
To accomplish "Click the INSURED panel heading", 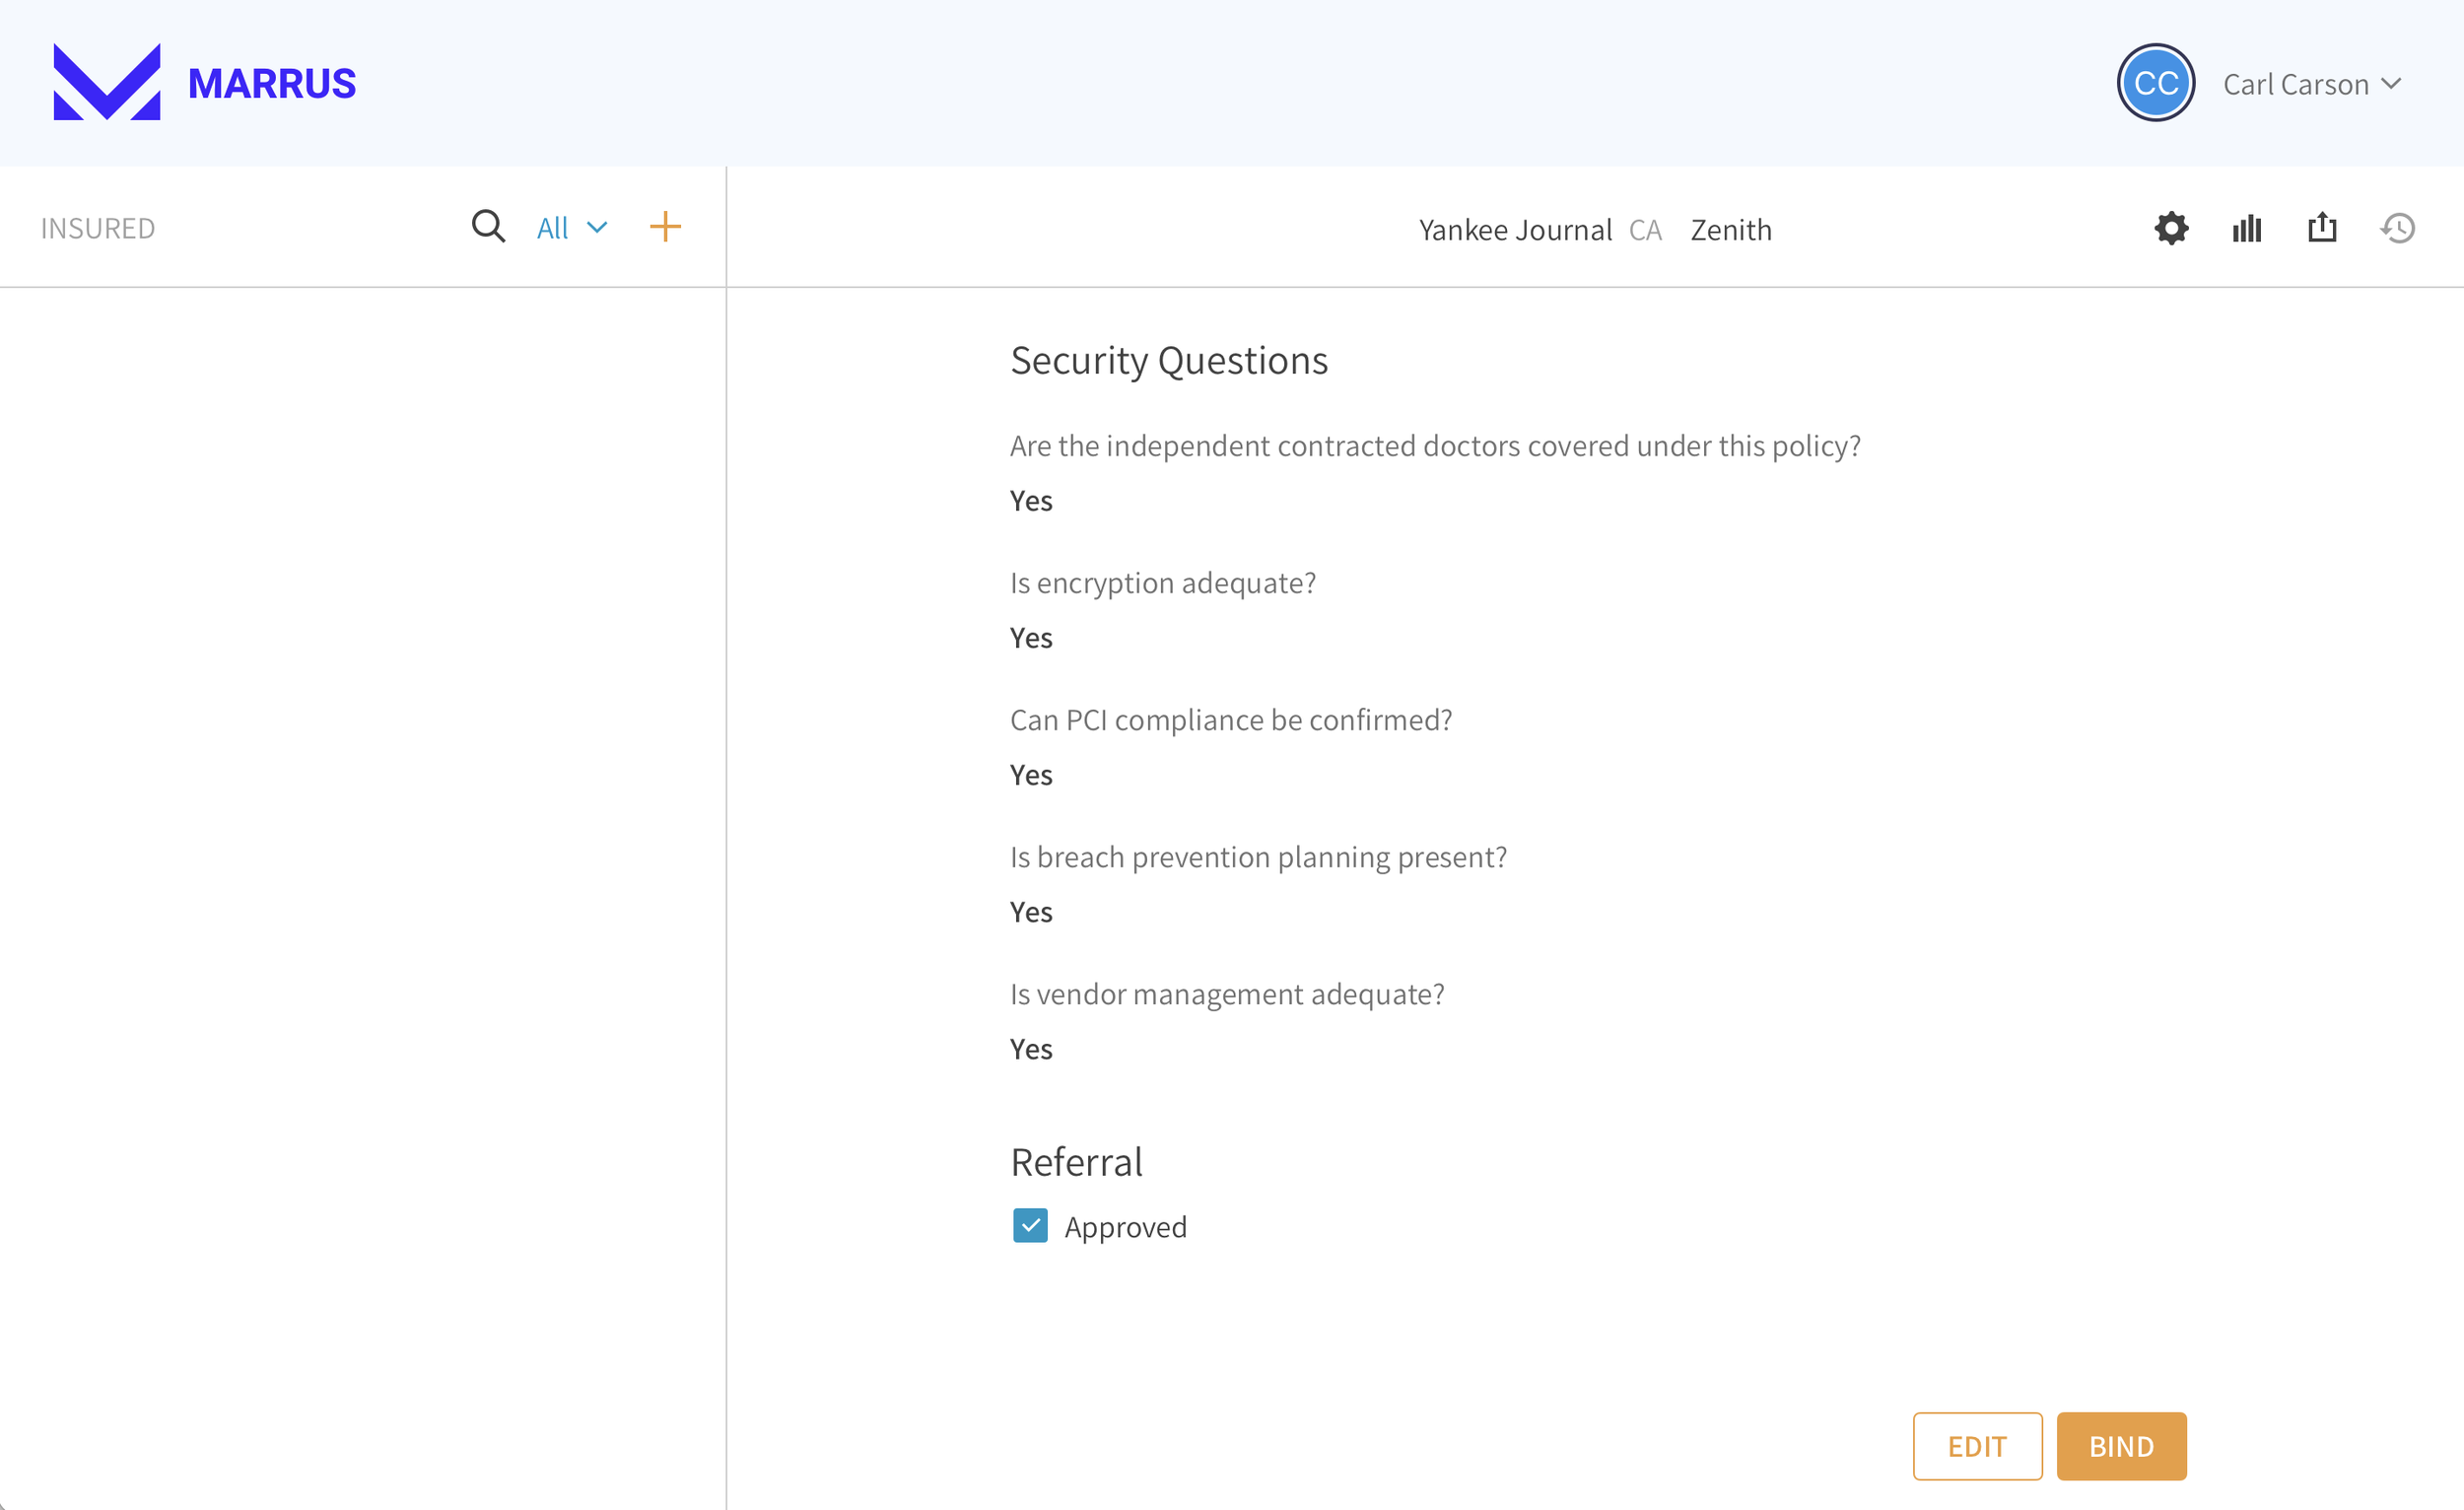I will (98, 229).
